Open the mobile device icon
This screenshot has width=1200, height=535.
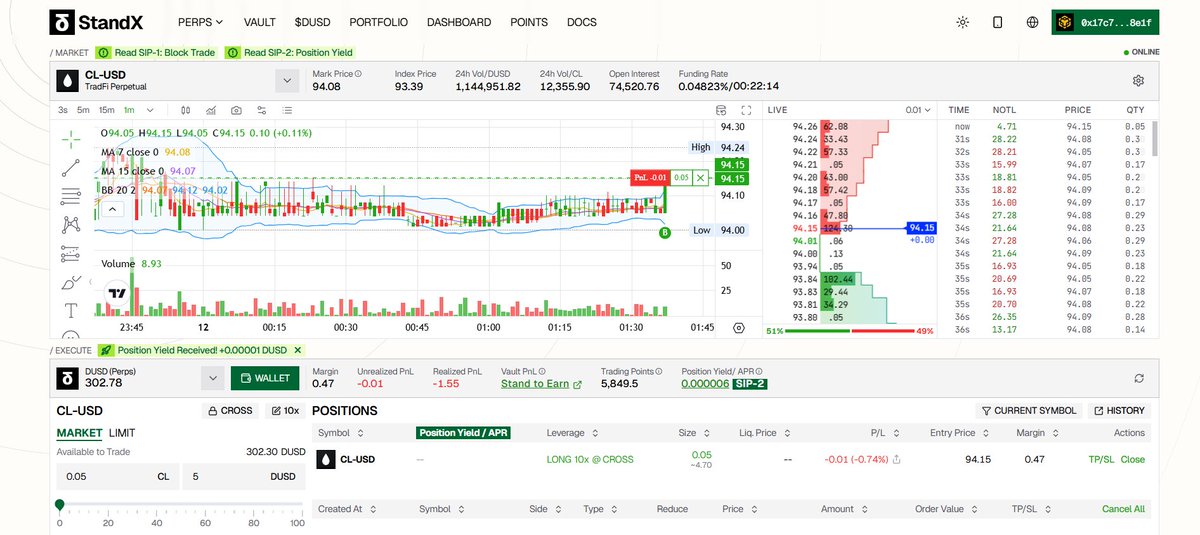pyautogui.click(x=997, y=22)
